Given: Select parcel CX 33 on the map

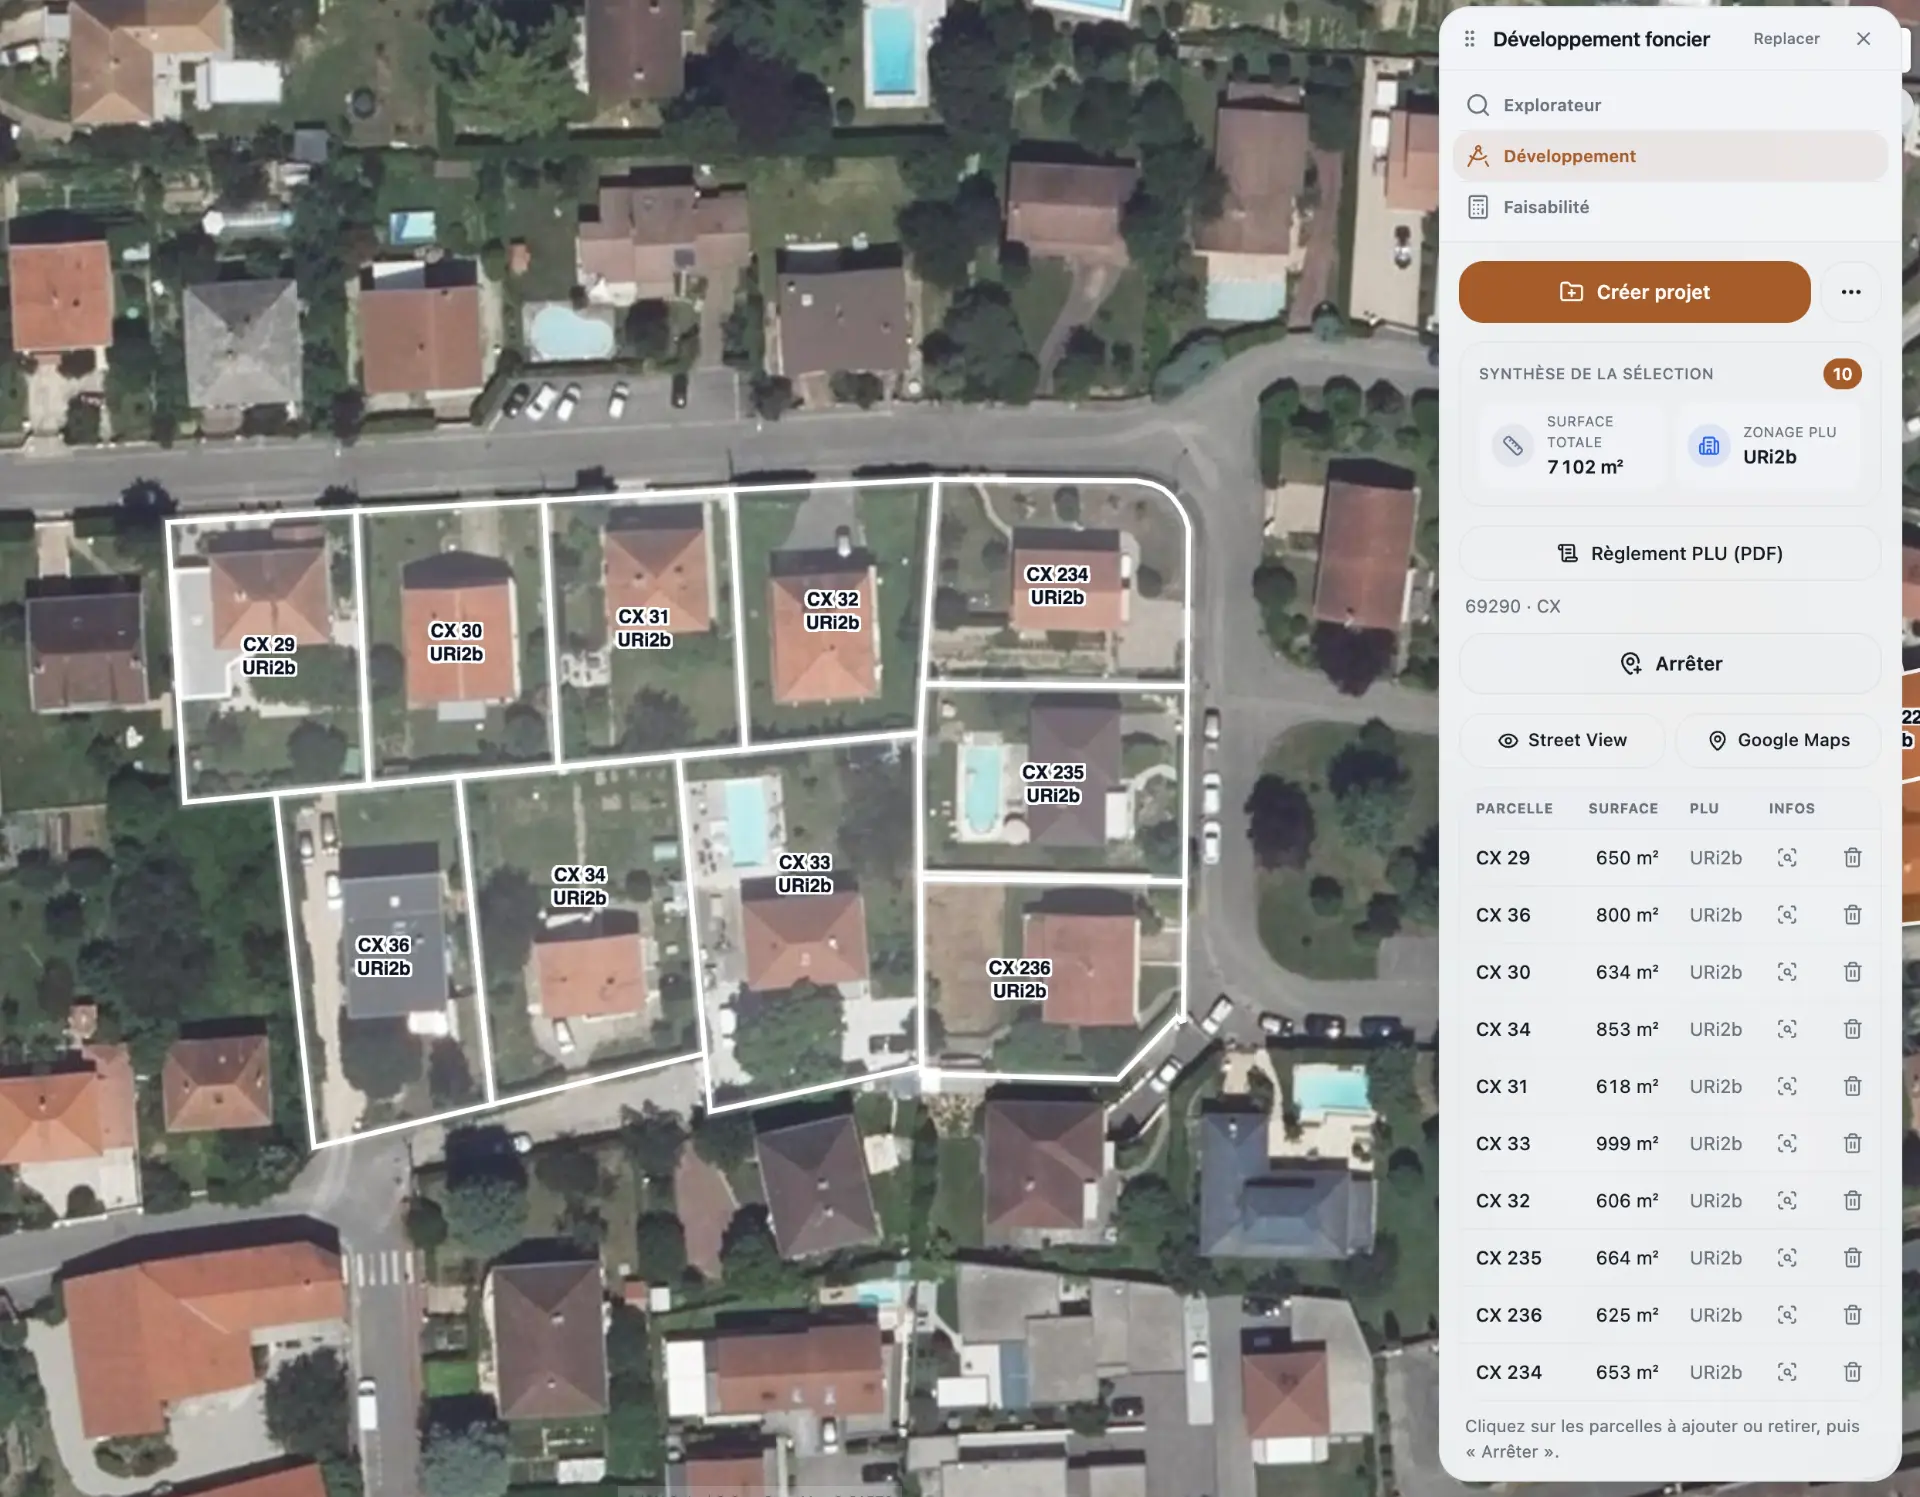Looking at the screenshot, I should (x=805, y=874).
